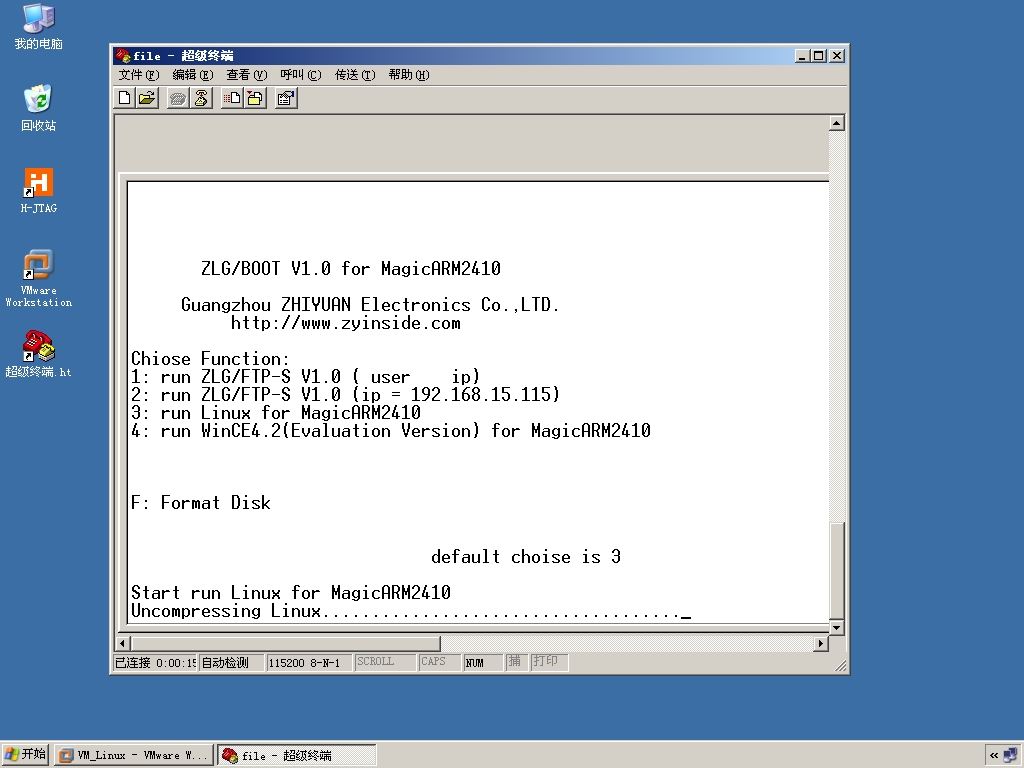Click the 'default choise is 3' text
Image resolution: width=1024 pixels, height=768 pixels.
pyautogui.click(x=526, y=557)
